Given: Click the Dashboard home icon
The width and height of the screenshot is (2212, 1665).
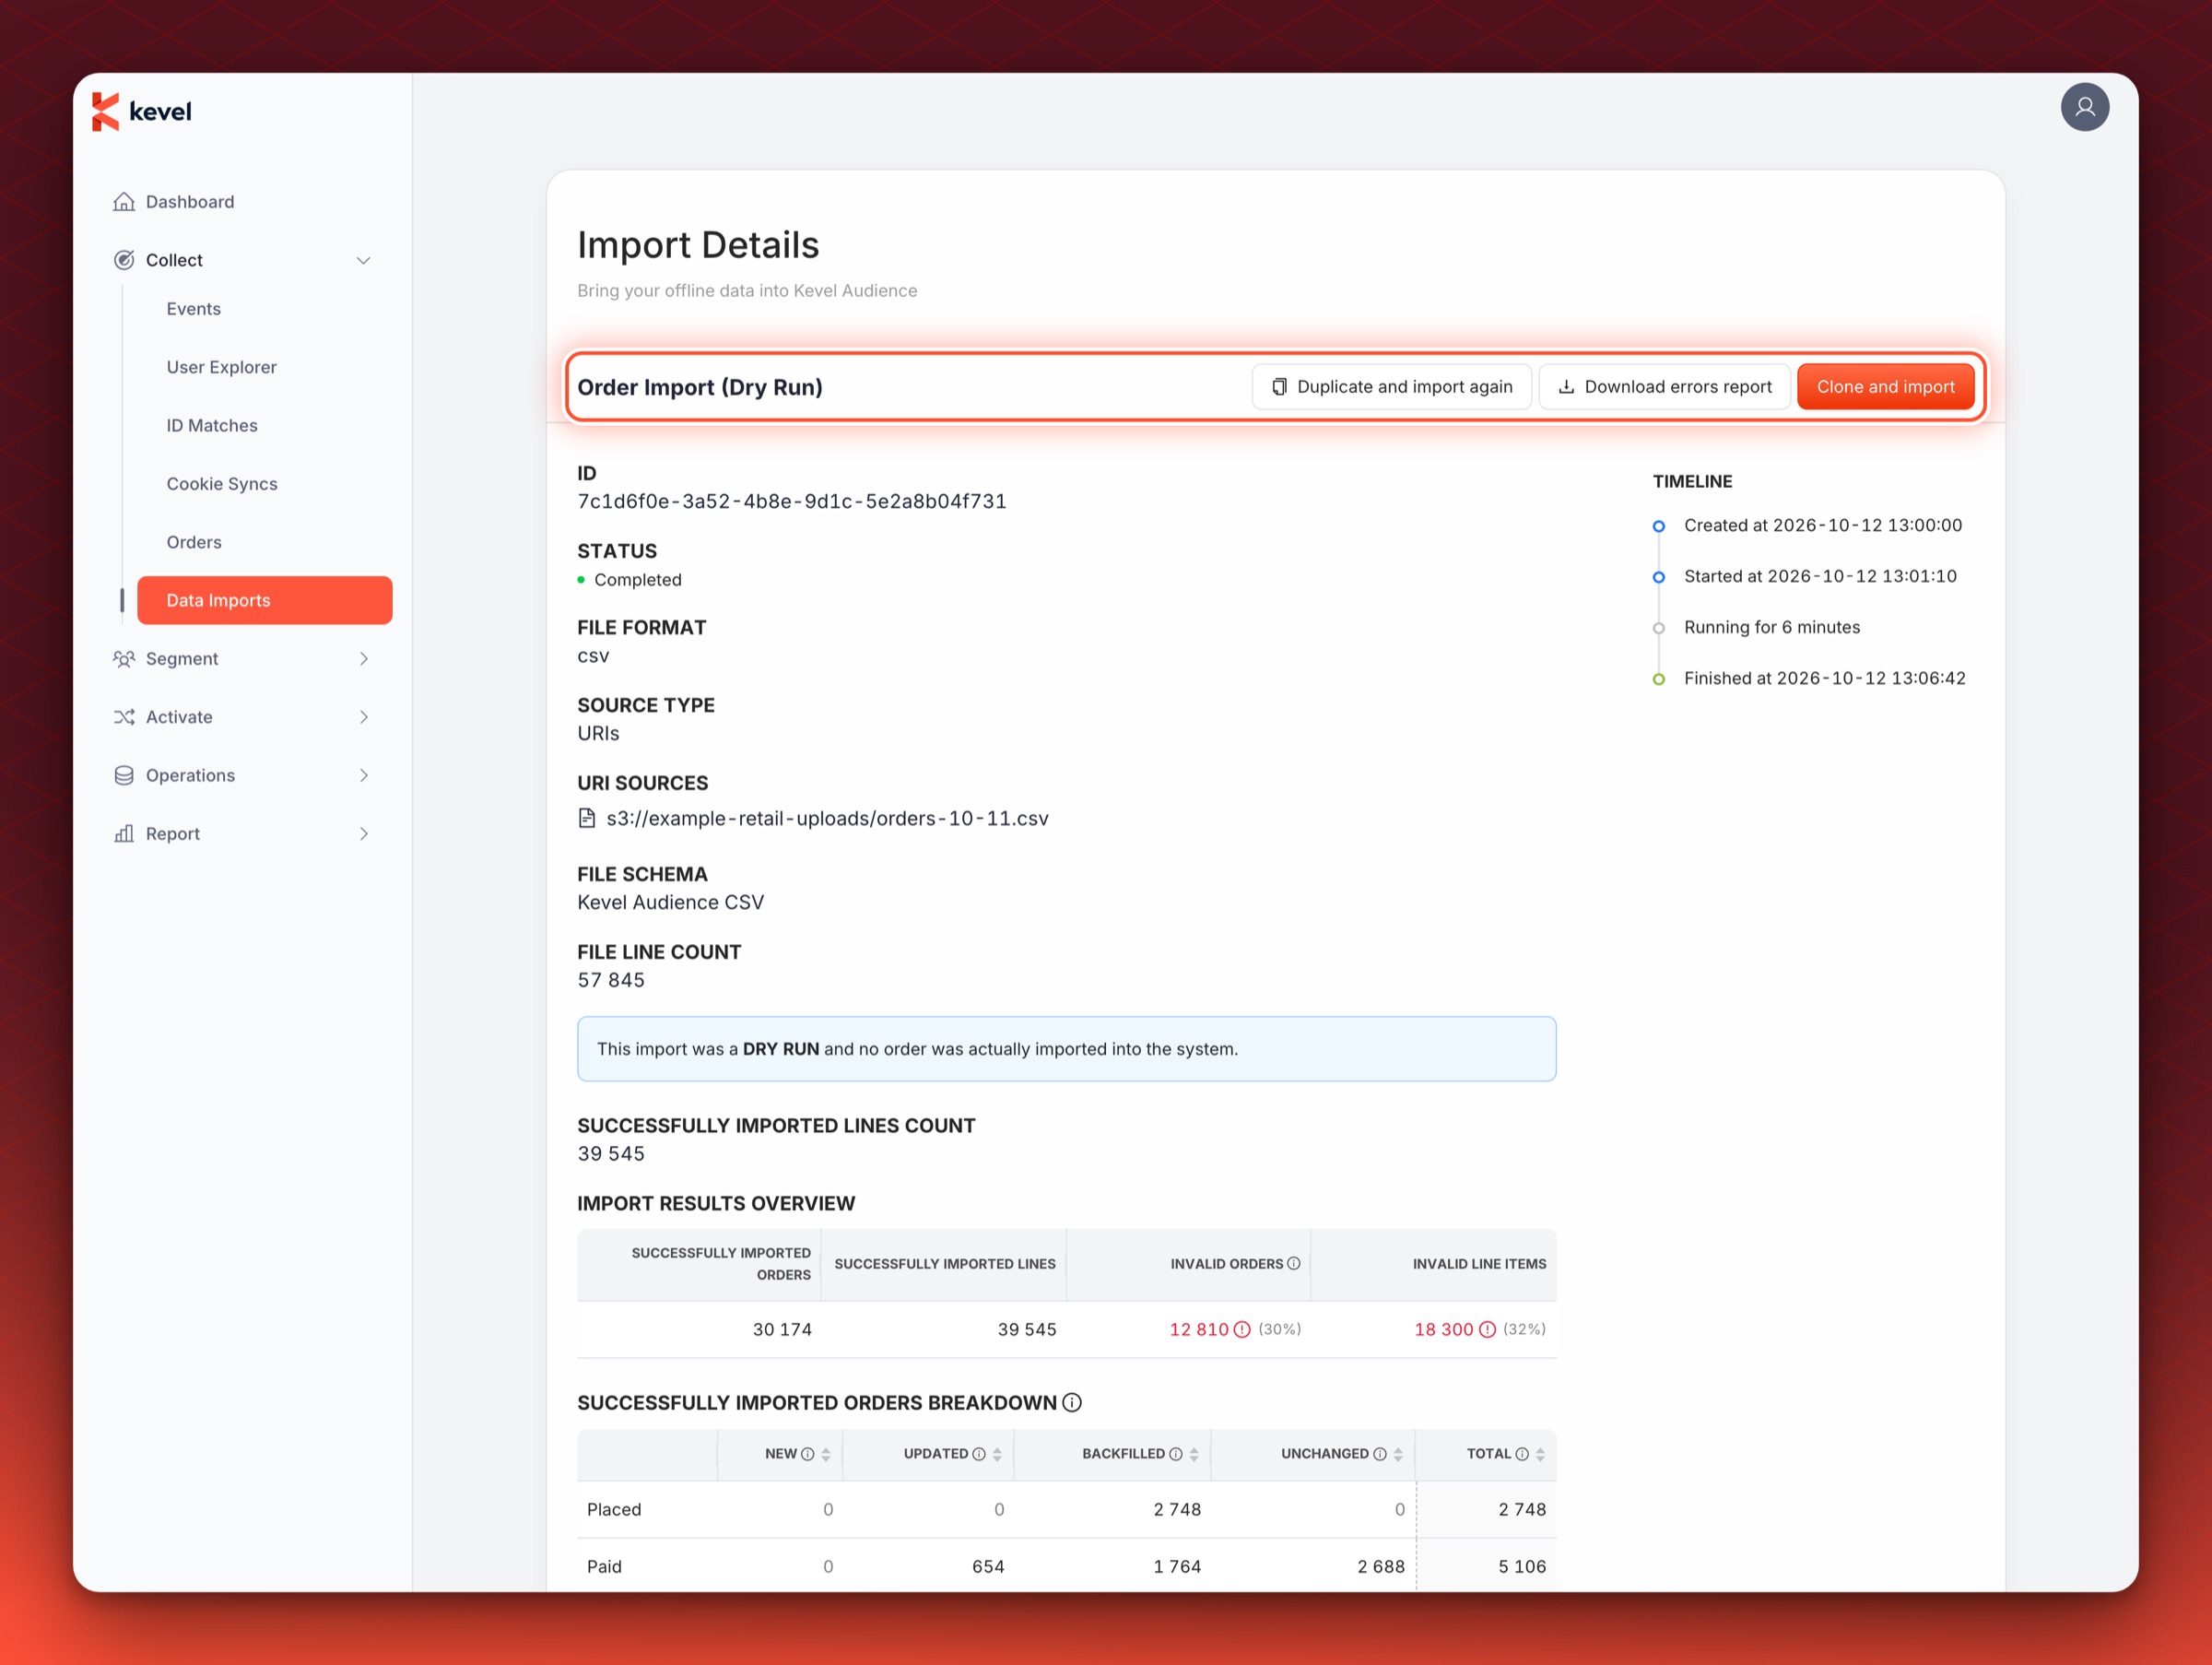Looking at the screenshot, I should 124,202.
